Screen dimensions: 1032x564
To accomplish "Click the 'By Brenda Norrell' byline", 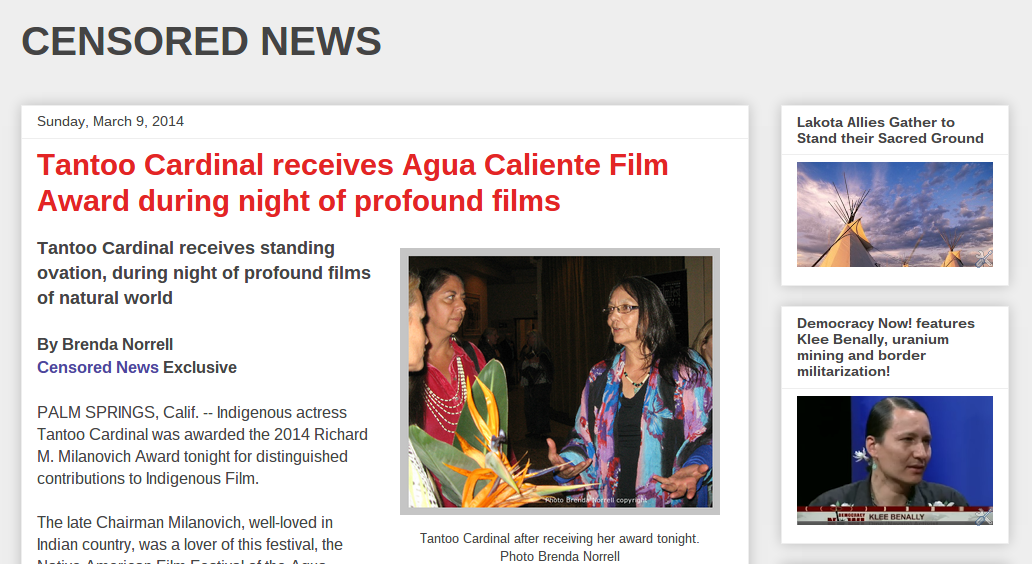I will point(105,344).
